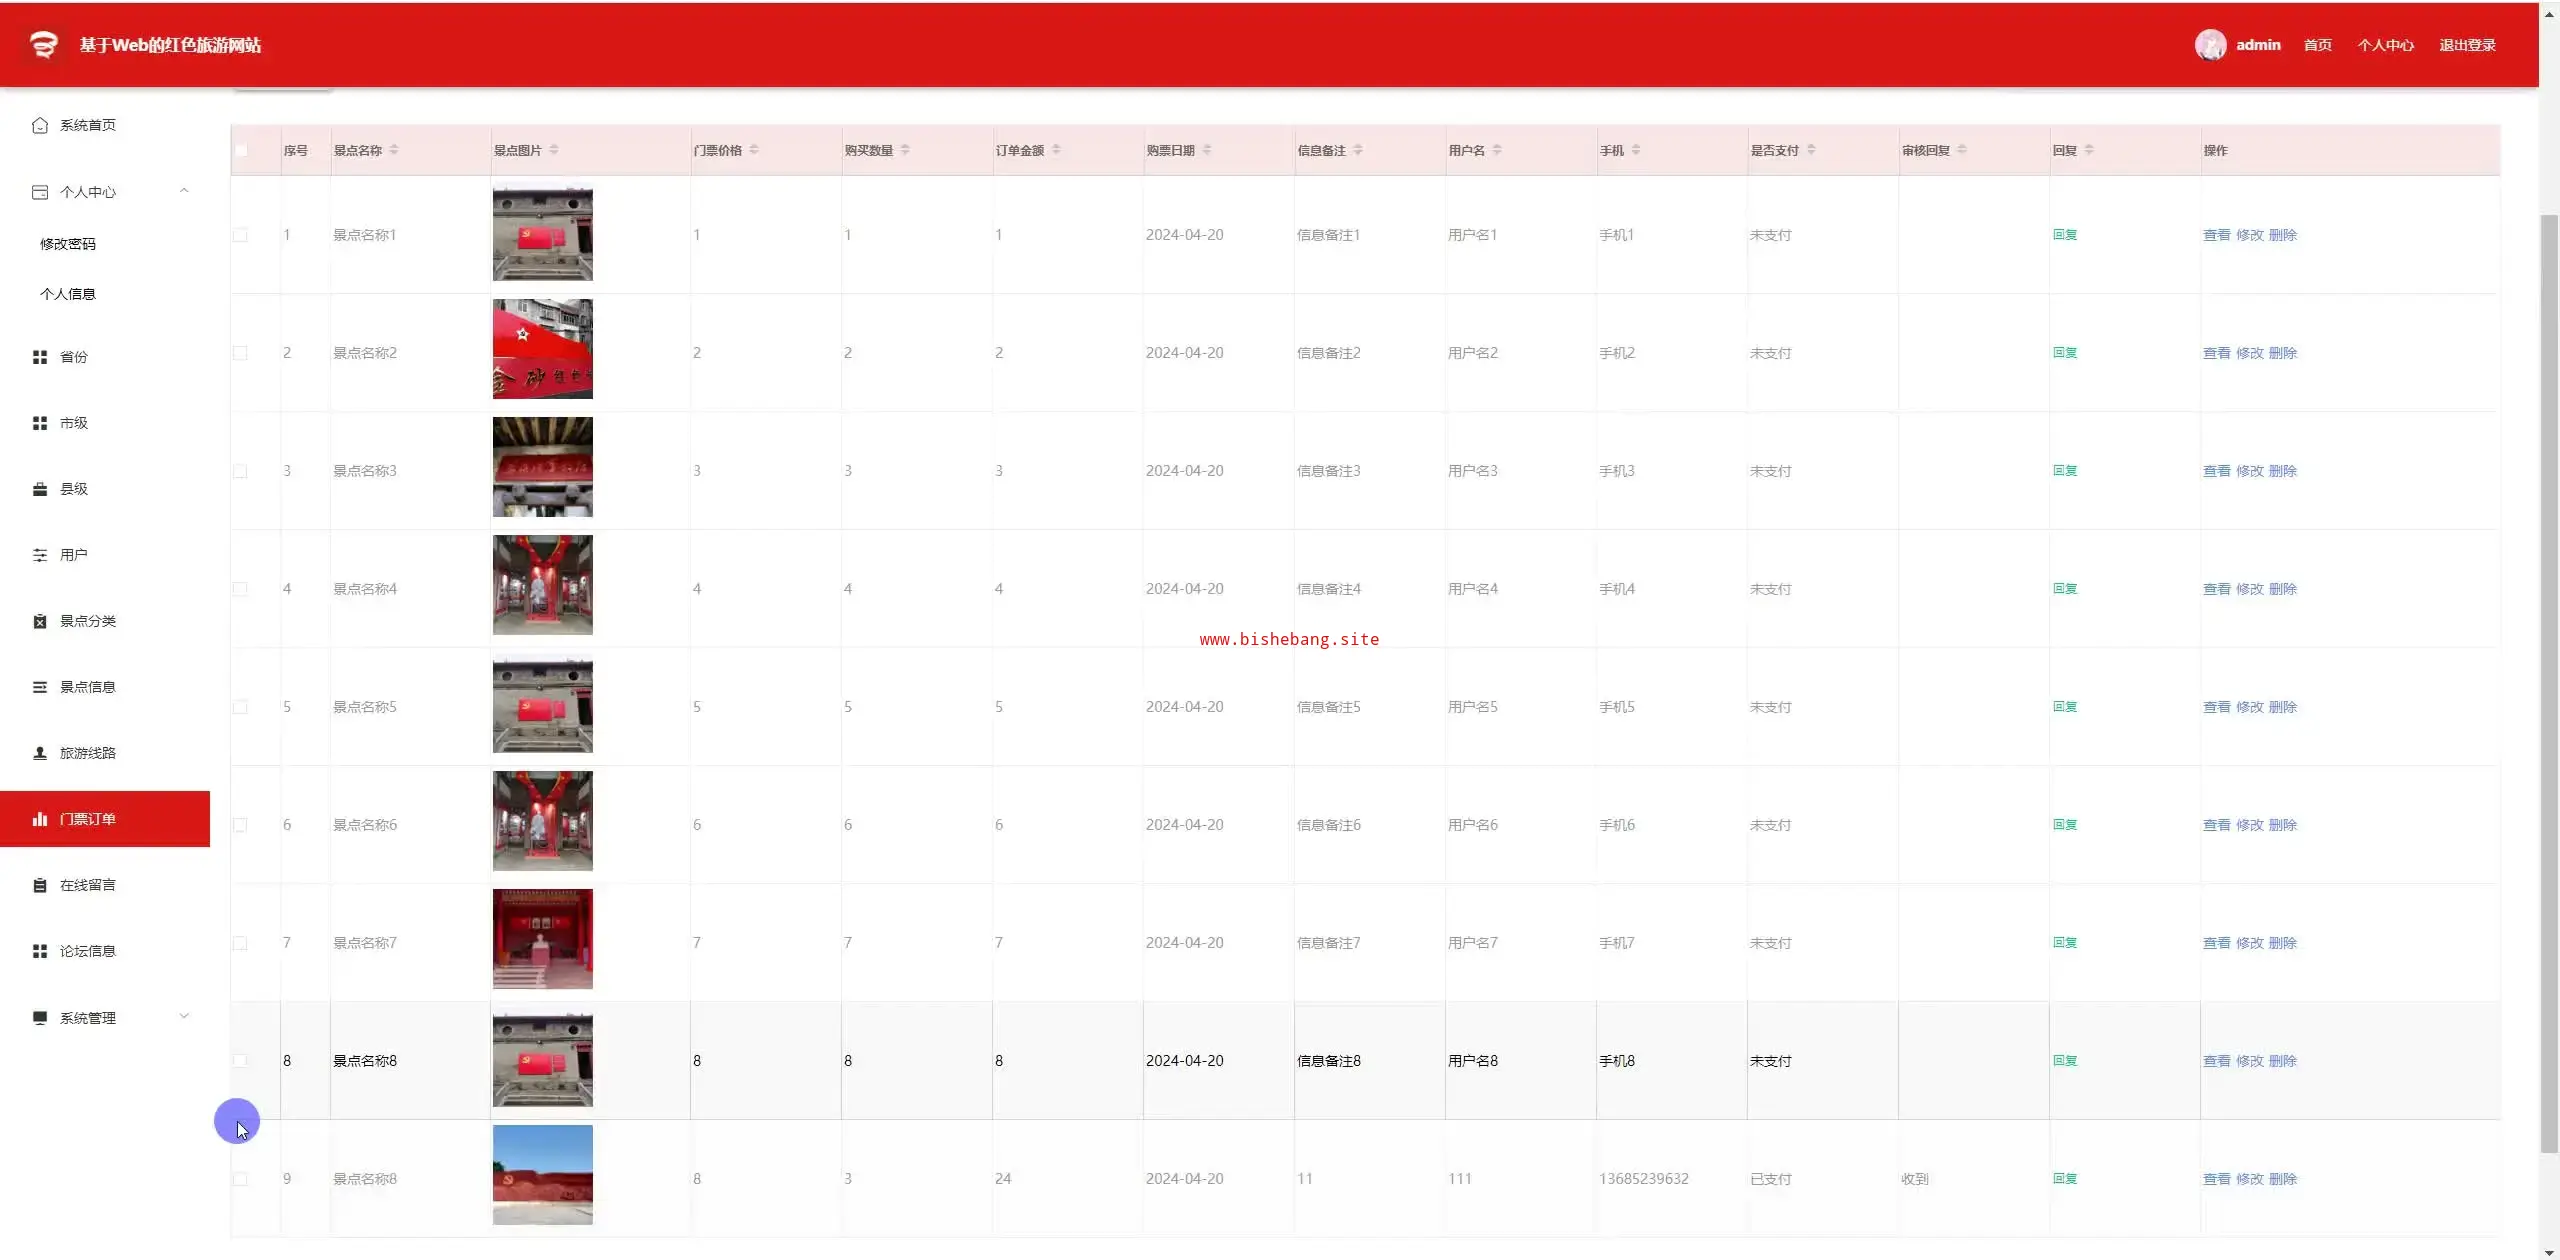Screen dimensions: 2560x1260
Task: Click the 景点分类 clipboard icon
Action: tap(40, 621)
